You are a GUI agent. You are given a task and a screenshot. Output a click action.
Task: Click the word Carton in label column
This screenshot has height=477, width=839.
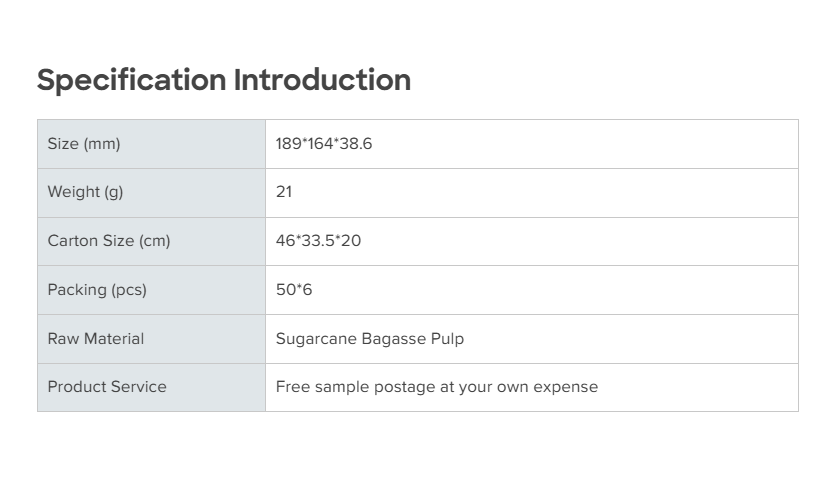(x=72, y=241)
